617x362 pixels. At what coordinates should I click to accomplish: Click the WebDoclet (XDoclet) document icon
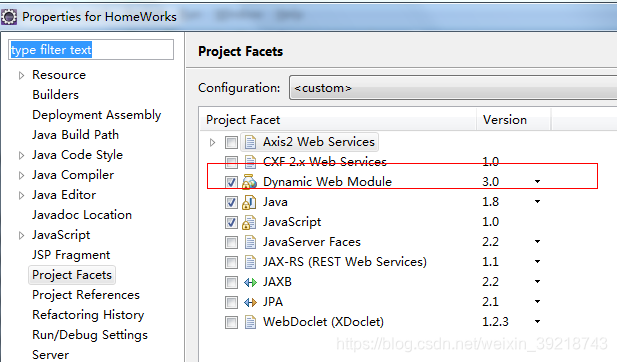click(250, 322)
